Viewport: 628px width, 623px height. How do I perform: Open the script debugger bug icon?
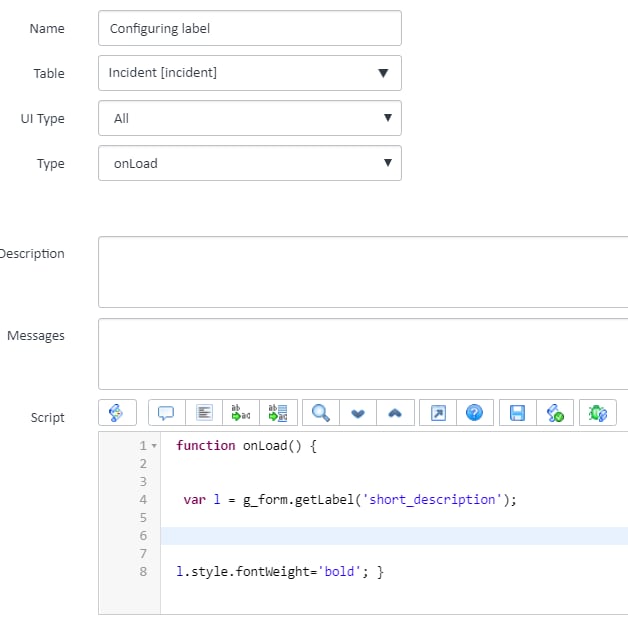[x=598, y=412]
